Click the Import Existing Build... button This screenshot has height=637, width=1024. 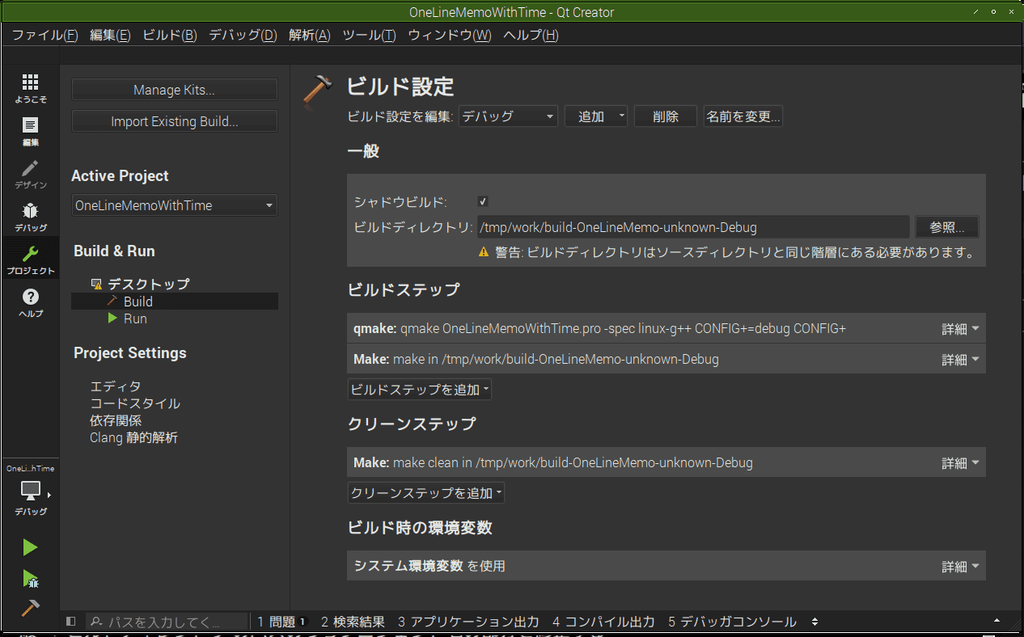click(174, 121)
